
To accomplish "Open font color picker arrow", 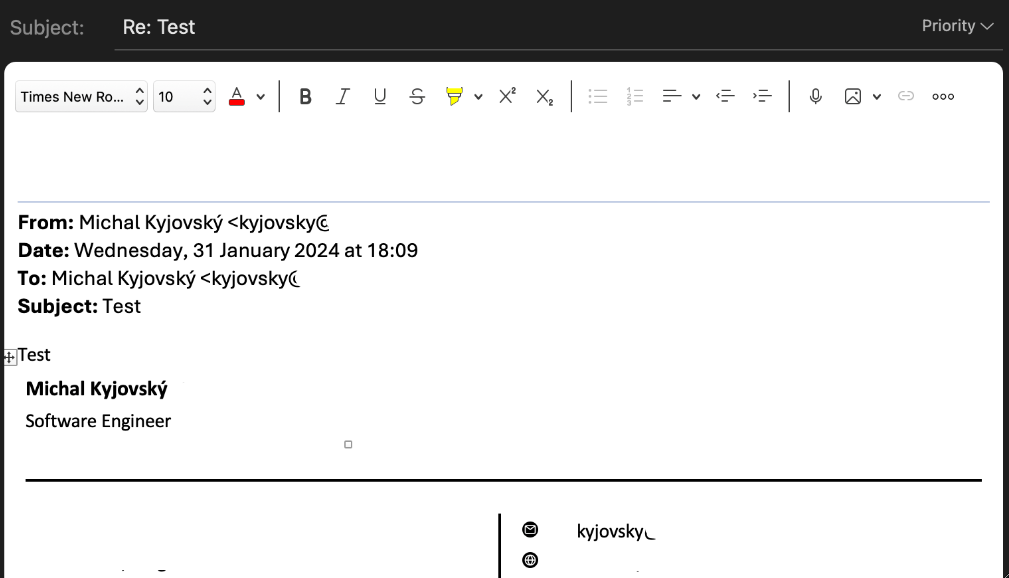I will coord(261,97).
